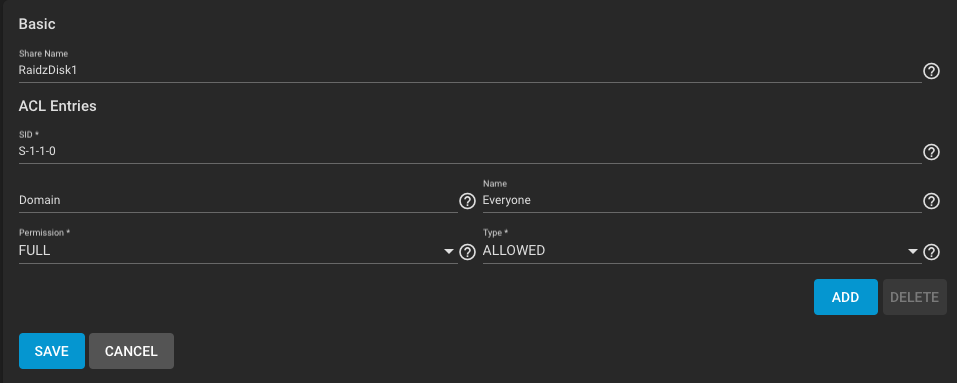This screenshot has width=957, height=383.
Task: Show help for the SID field
Action: coord(931,152)
